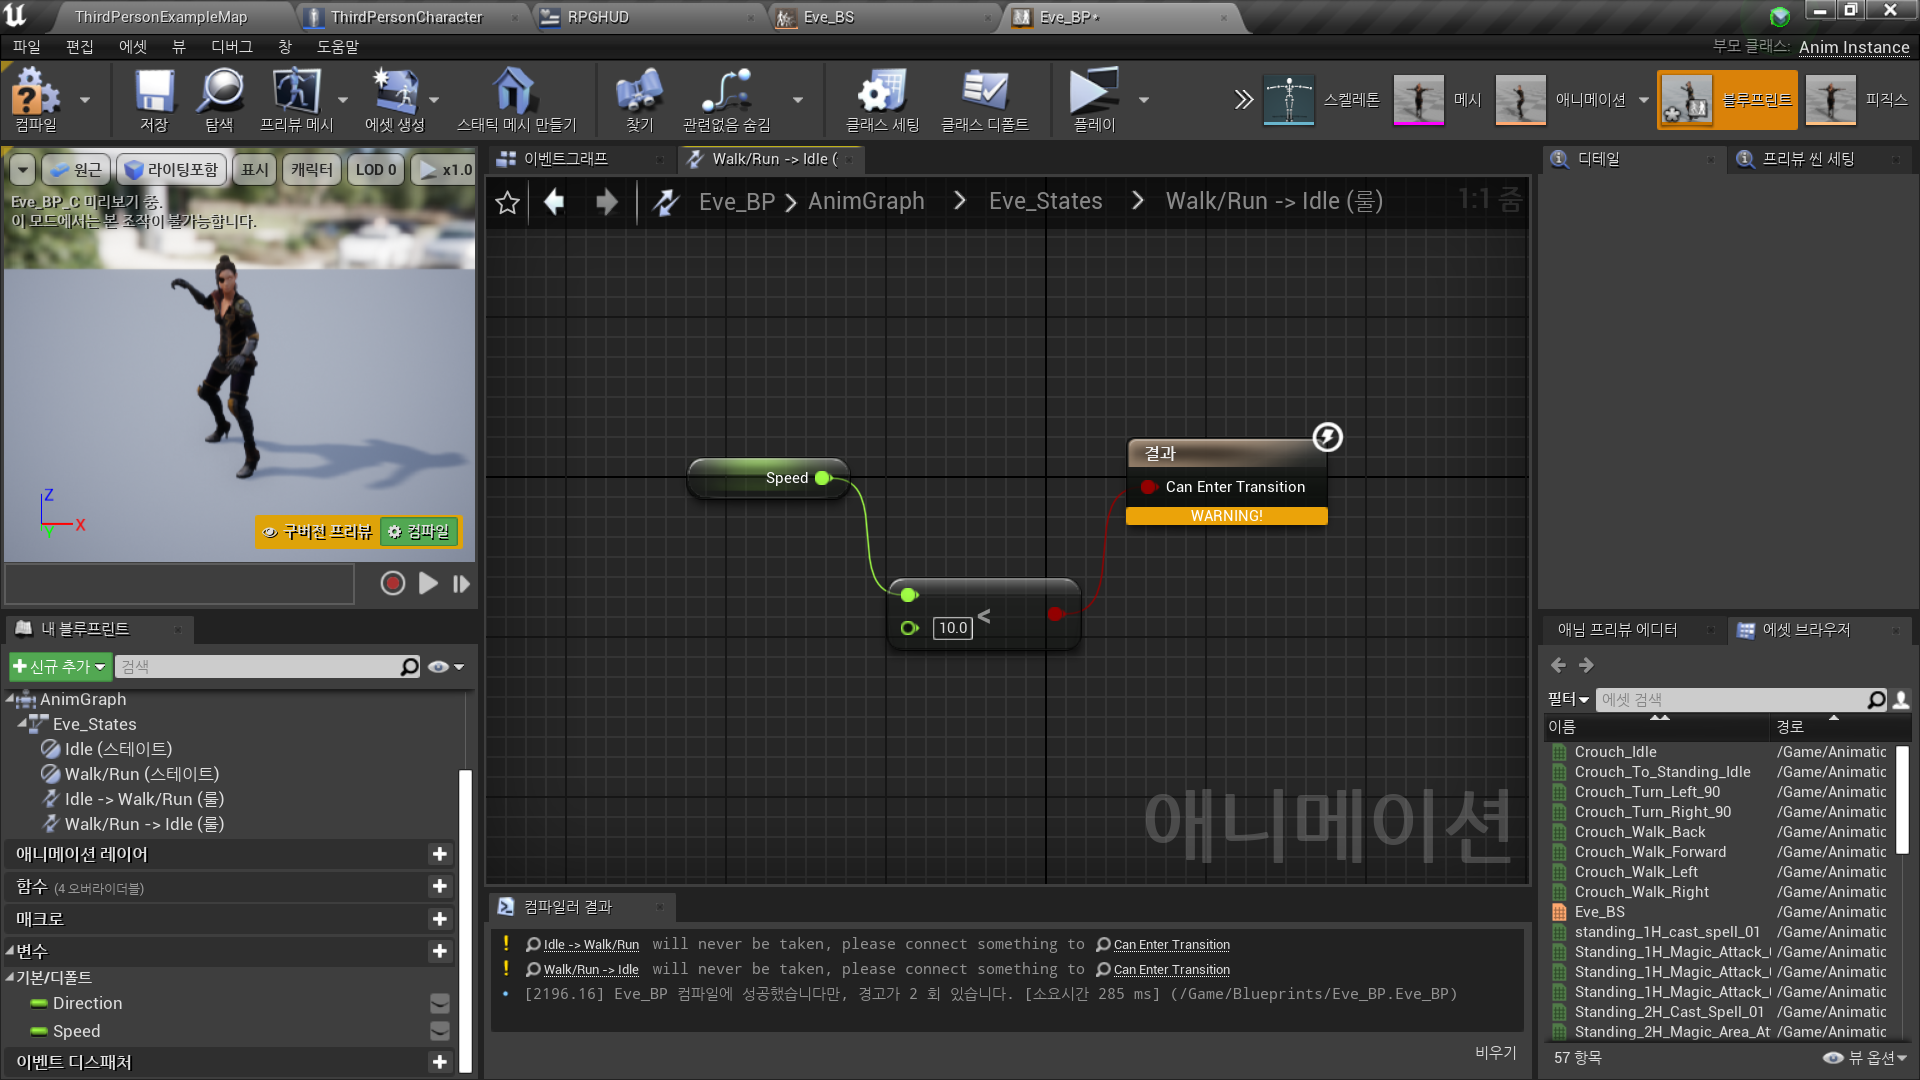1920x1080 pixels.
Task: Open the Debug (디버그) menu
Action: coord(231,47)
